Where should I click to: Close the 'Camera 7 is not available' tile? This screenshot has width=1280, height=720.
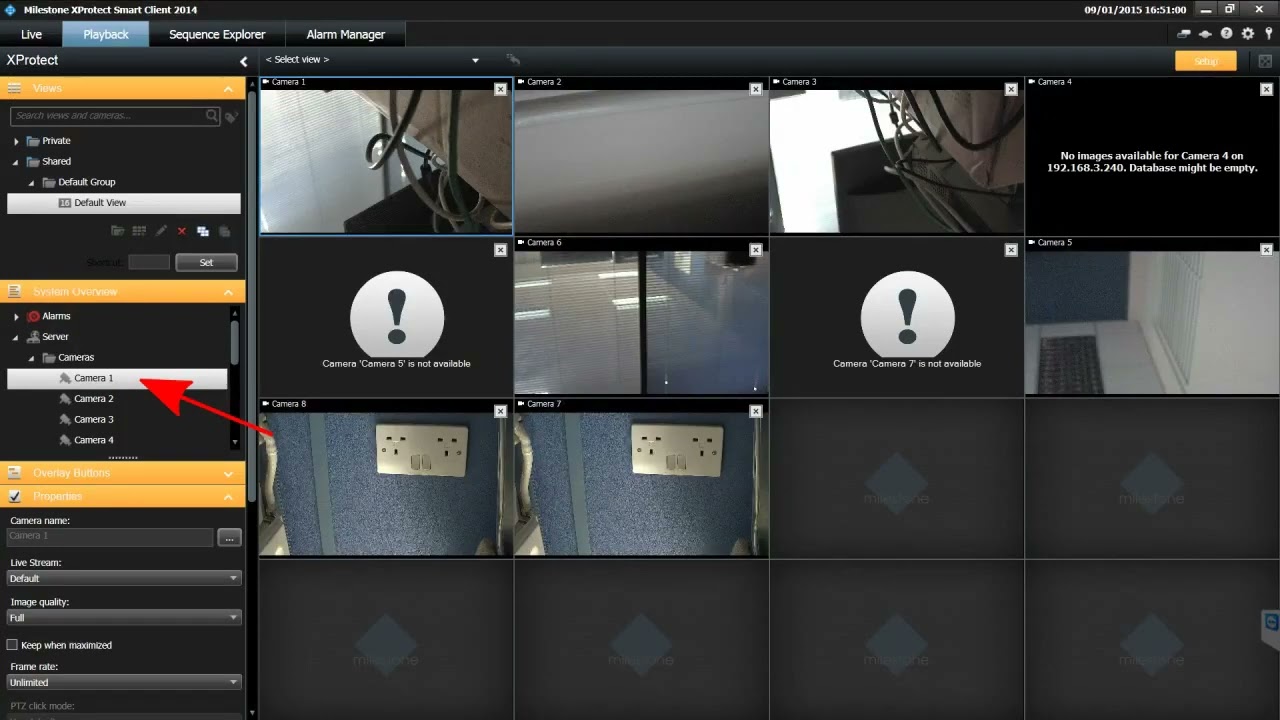(x=1011, y=250)
